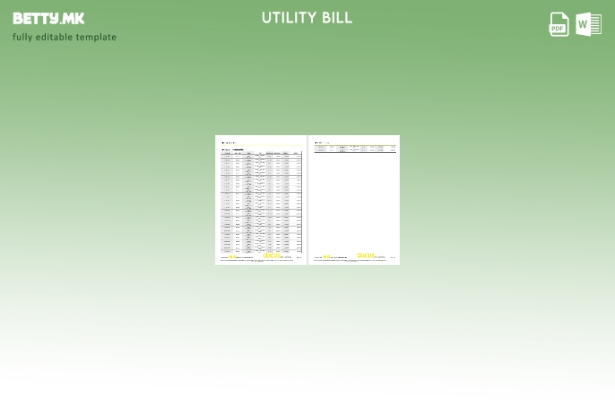Click the last table row on first page

click(x=260, y=250)
